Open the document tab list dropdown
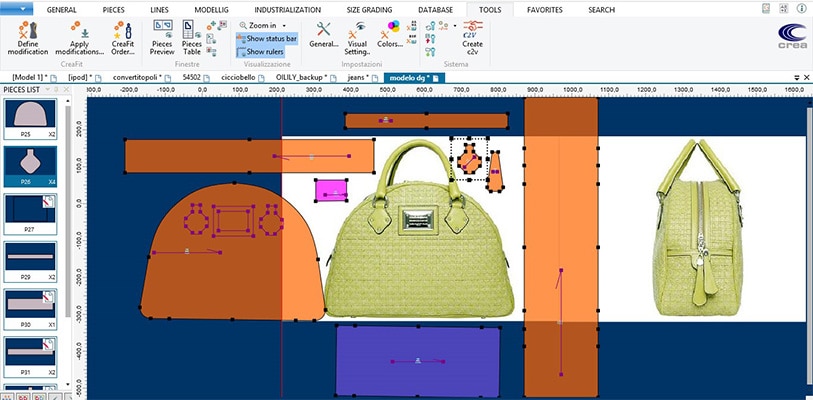This screenshot has width=813, height=400. coord(796,77)
